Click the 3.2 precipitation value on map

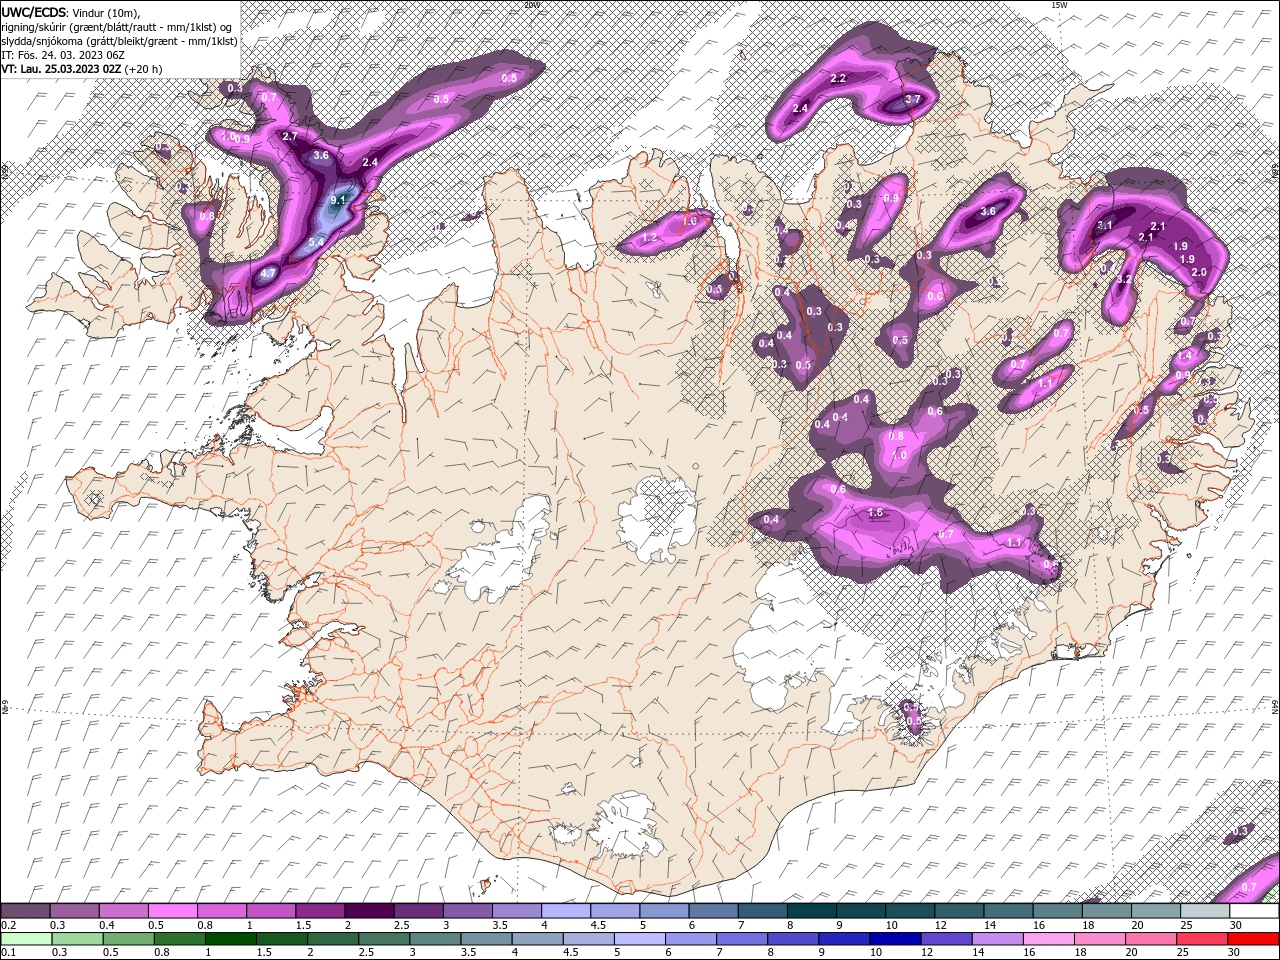(1124, 279)
